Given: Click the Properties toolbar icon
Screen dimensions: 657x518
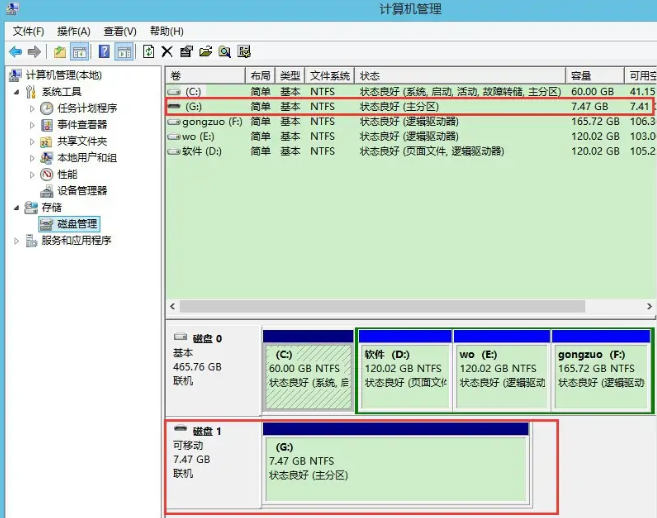Looking at the screenshot, I should tap(186, 52).
